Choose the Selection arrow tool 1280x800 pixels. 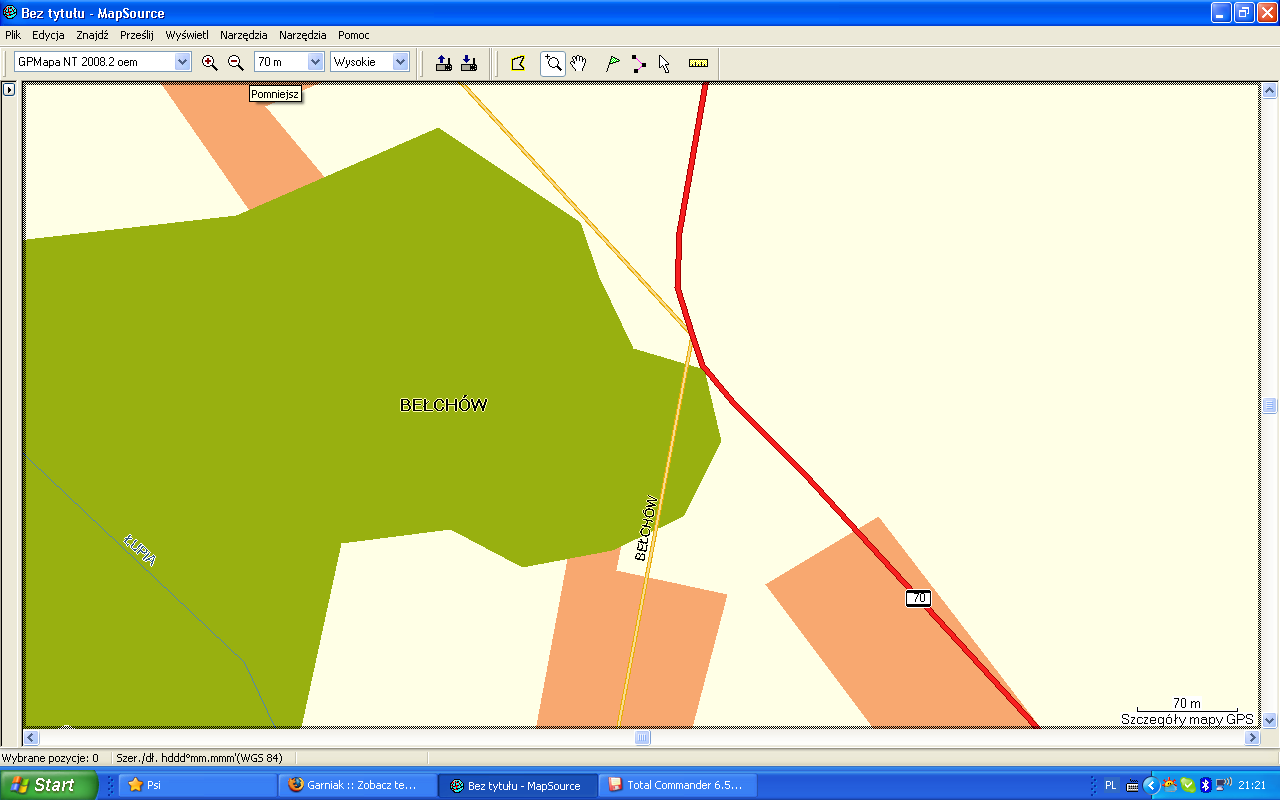click(664, 63)
